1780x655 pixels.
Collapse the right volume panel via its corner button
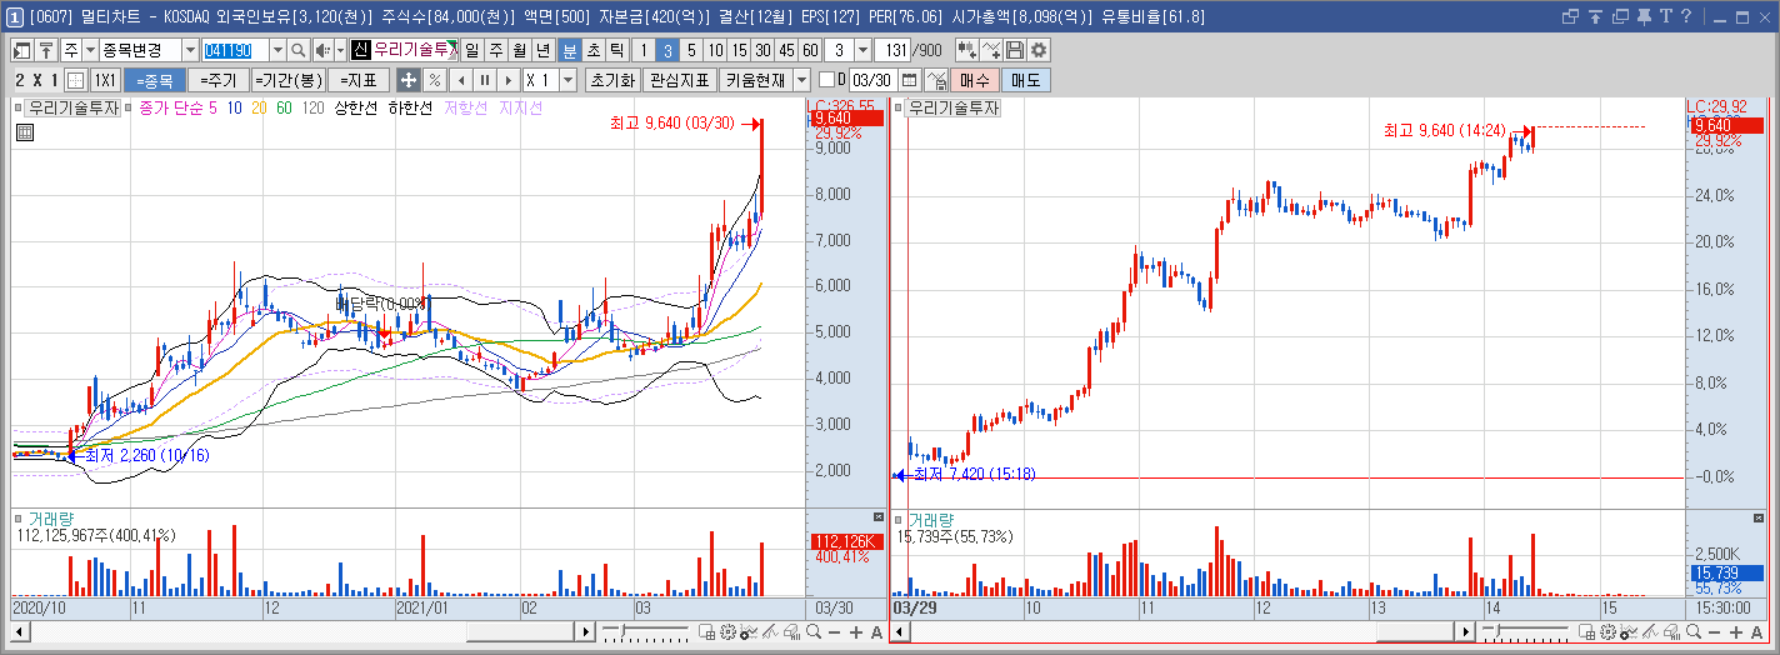pyautogui.click(x=1758, y=517)
